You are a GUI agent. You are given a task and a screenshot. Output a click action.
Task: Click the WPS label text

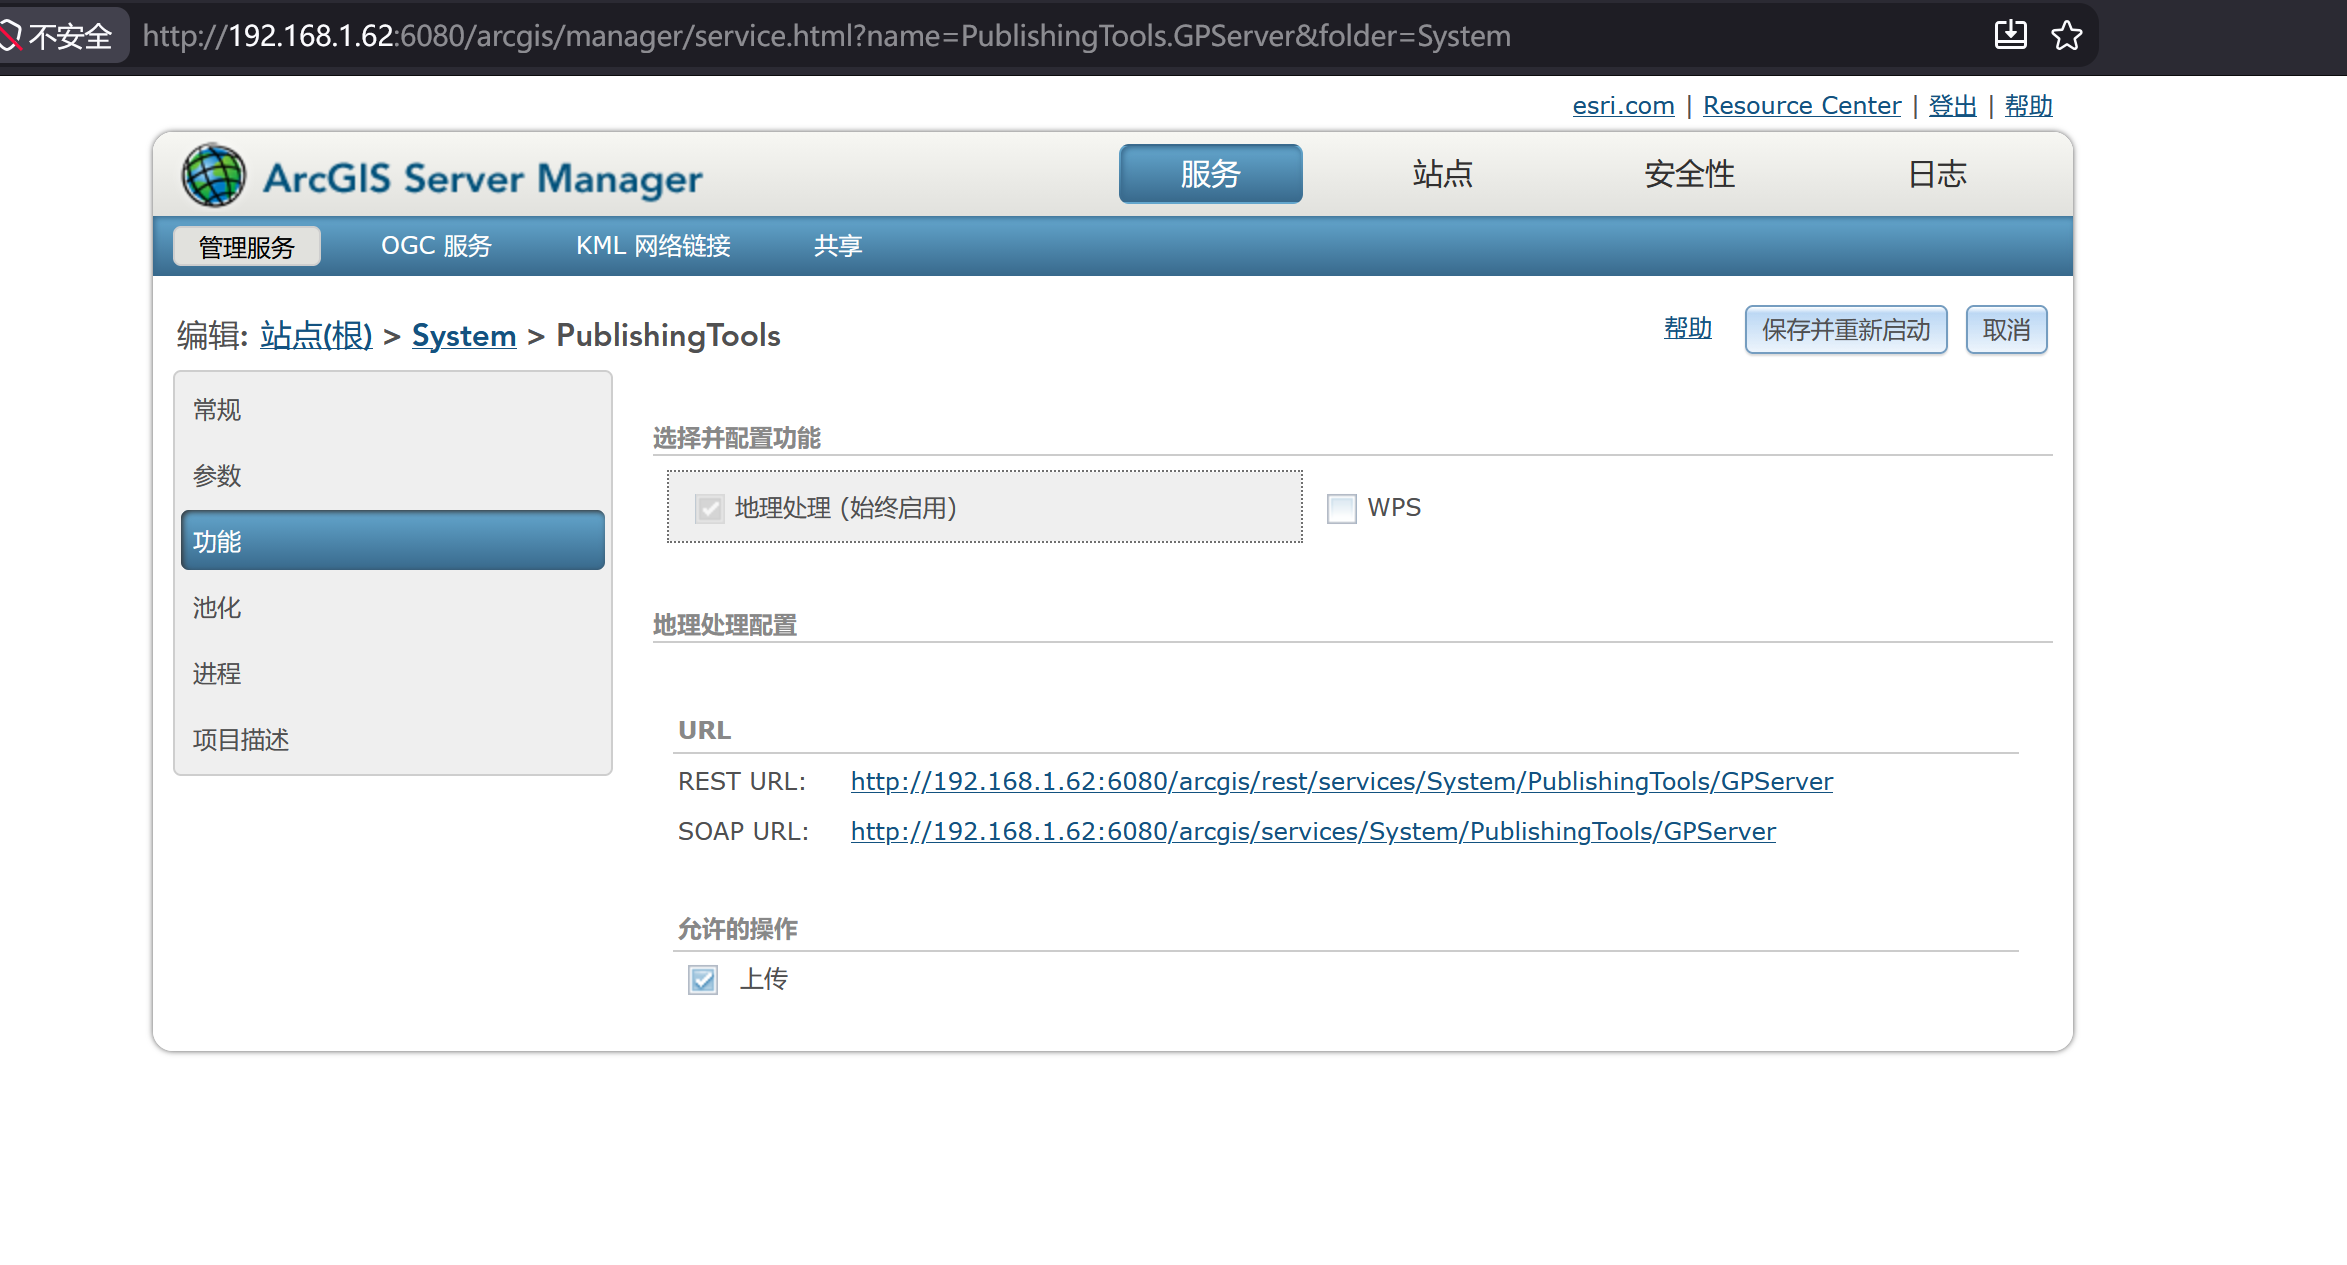[x=1394, y=508]
